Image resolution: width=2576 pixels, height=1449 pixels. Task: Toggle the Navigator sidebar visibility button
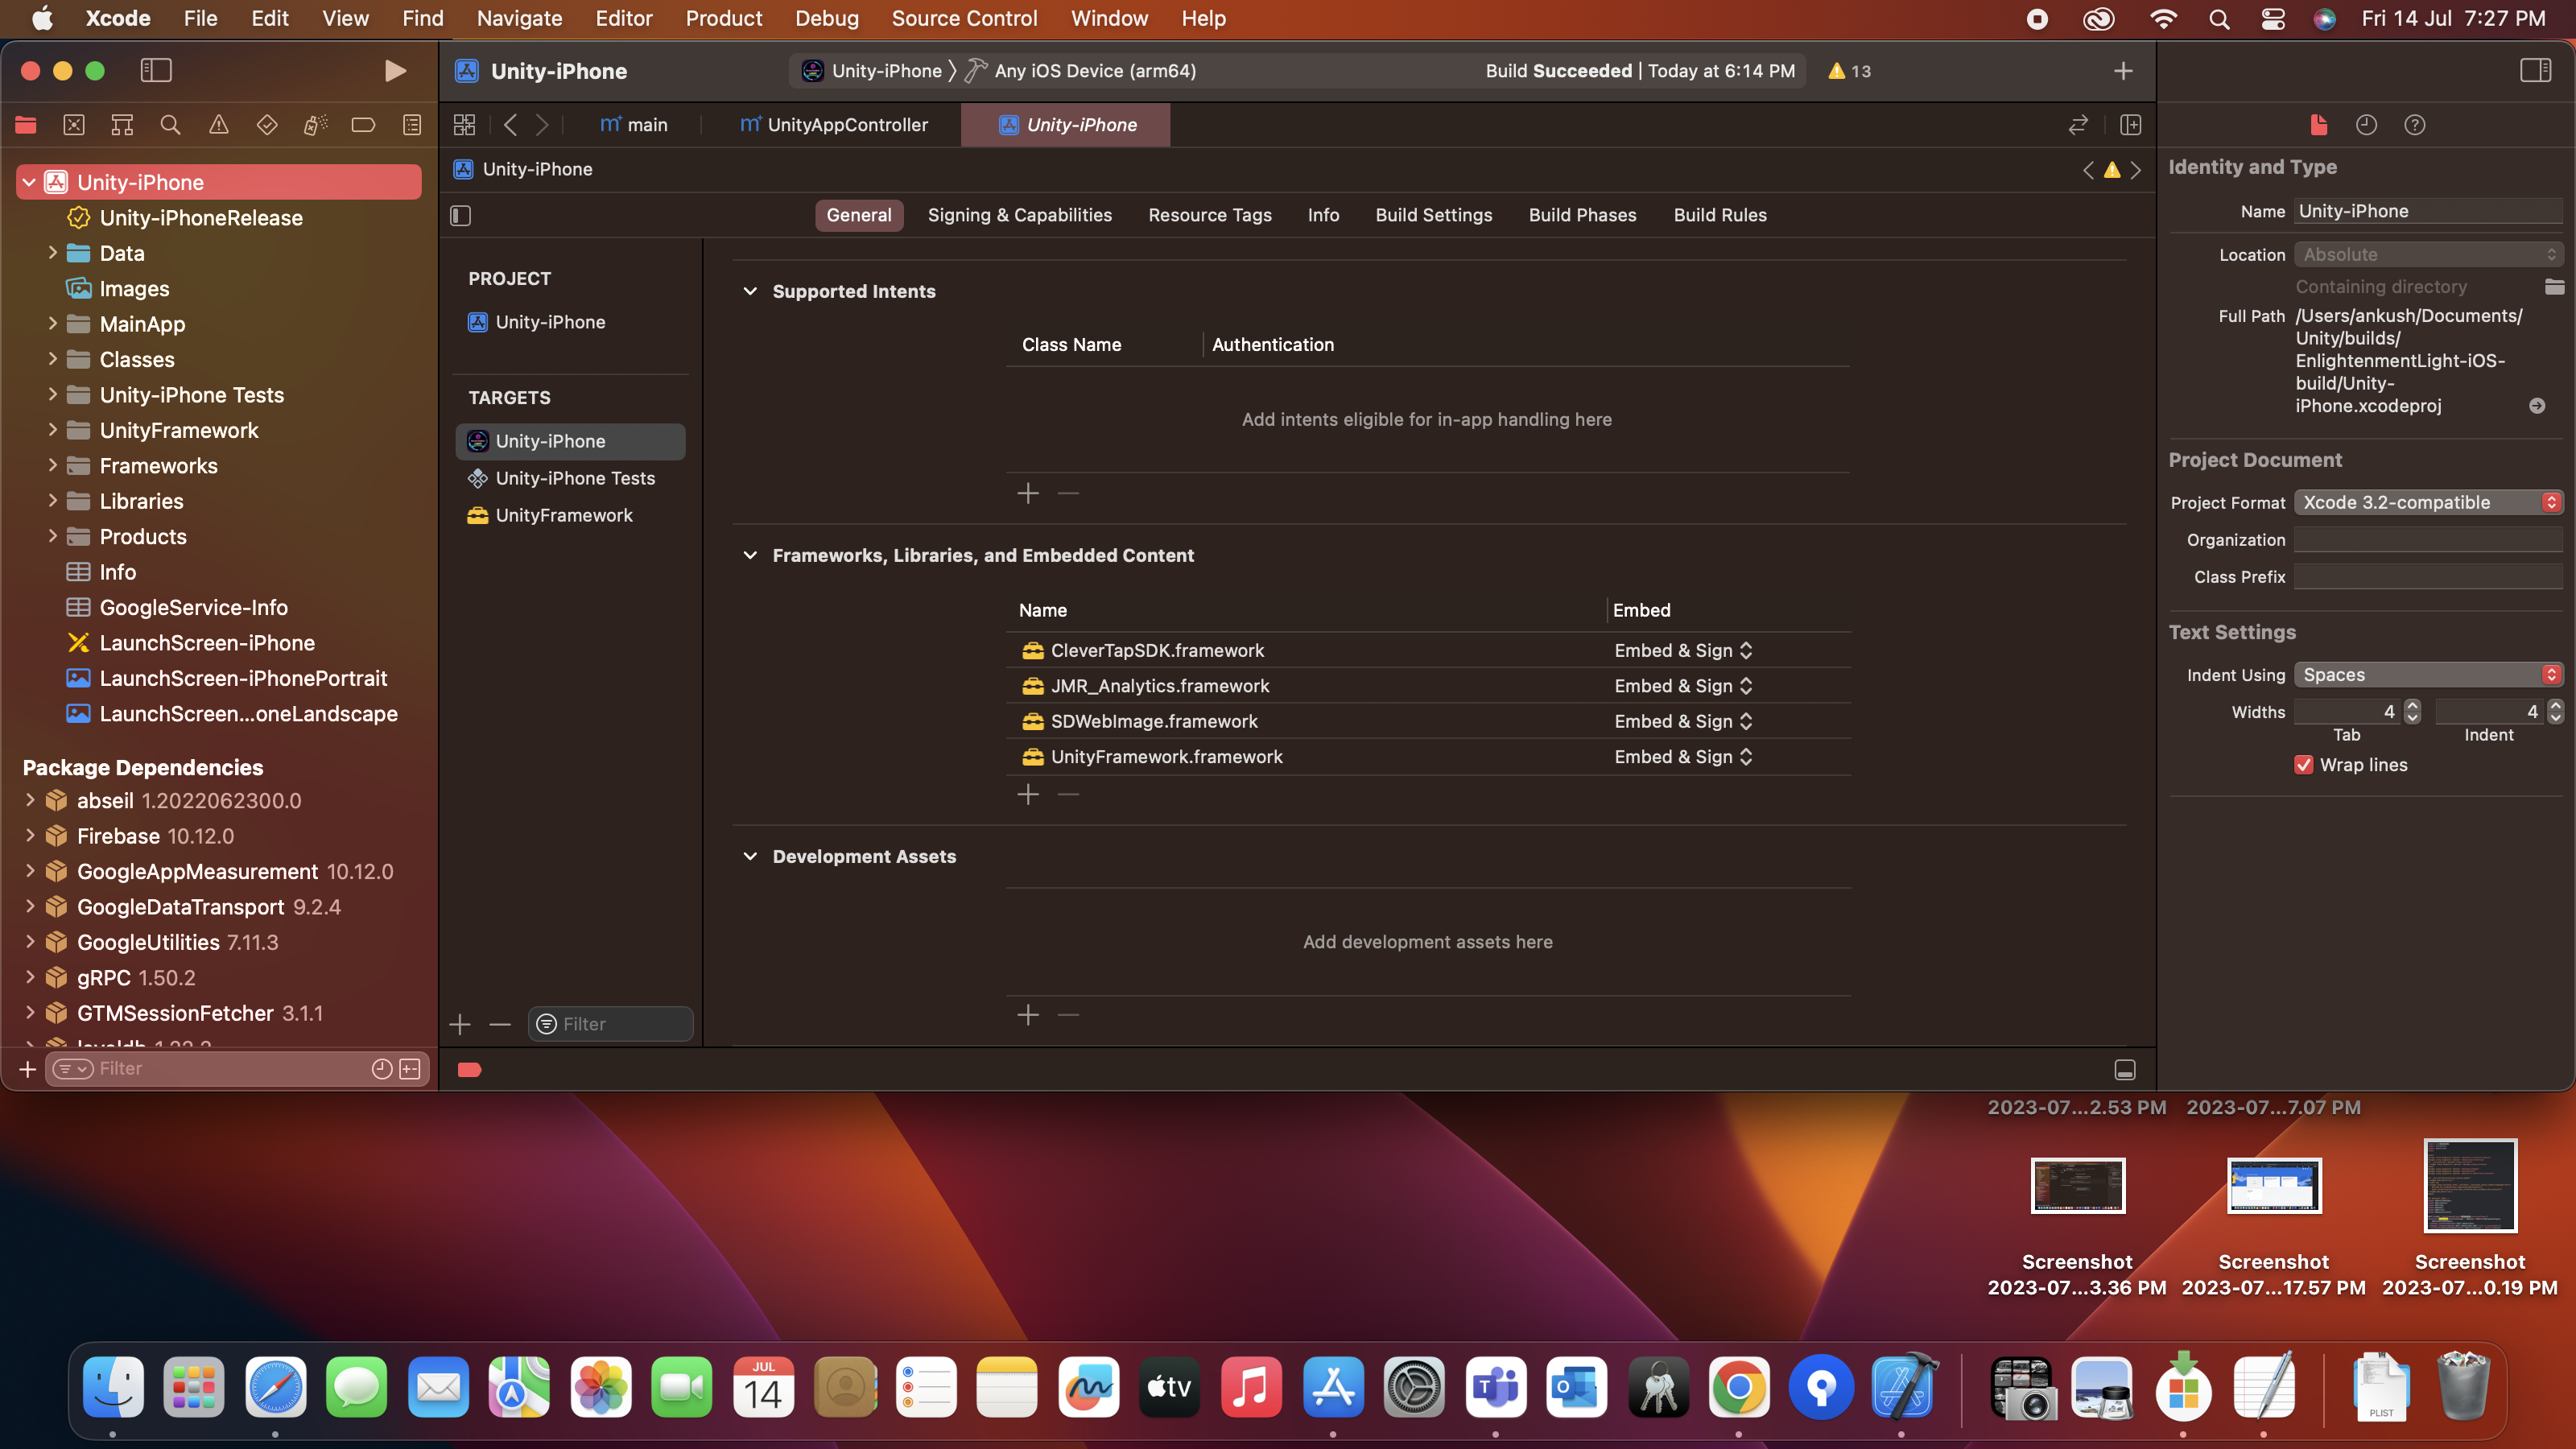156,71
